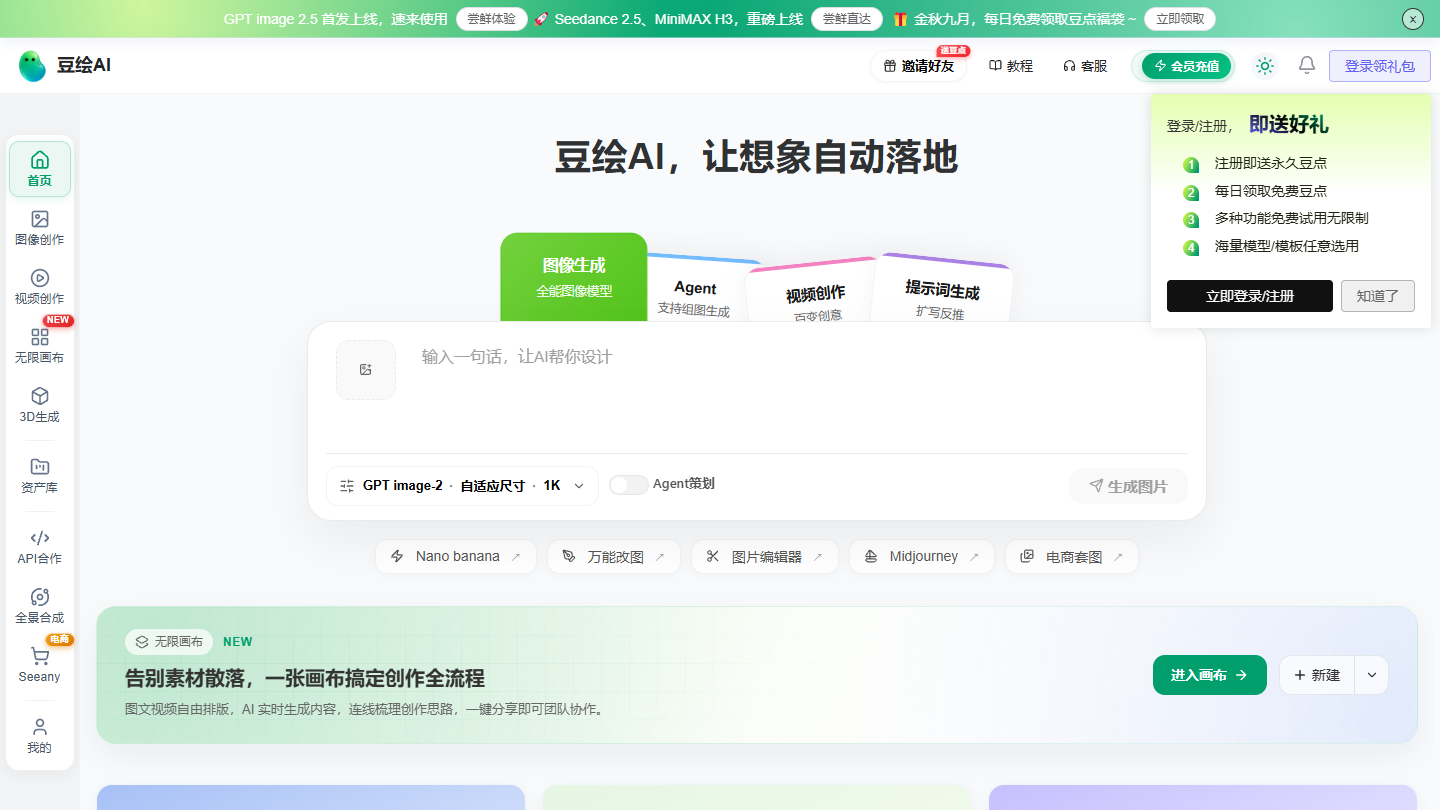Screen dimensions: 1440x810
Task: Open 图像创作 in the sidebar
Action: point(40,228)
